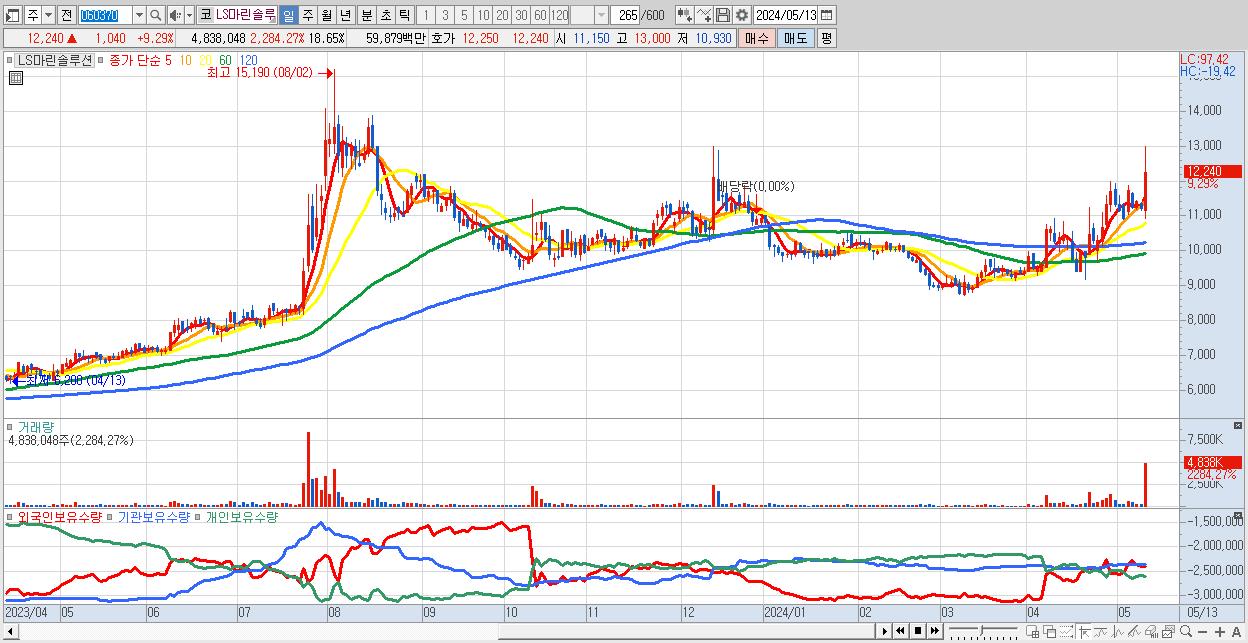
Task: Select the 일 daily chart tab
Action: tap(288, 16)
